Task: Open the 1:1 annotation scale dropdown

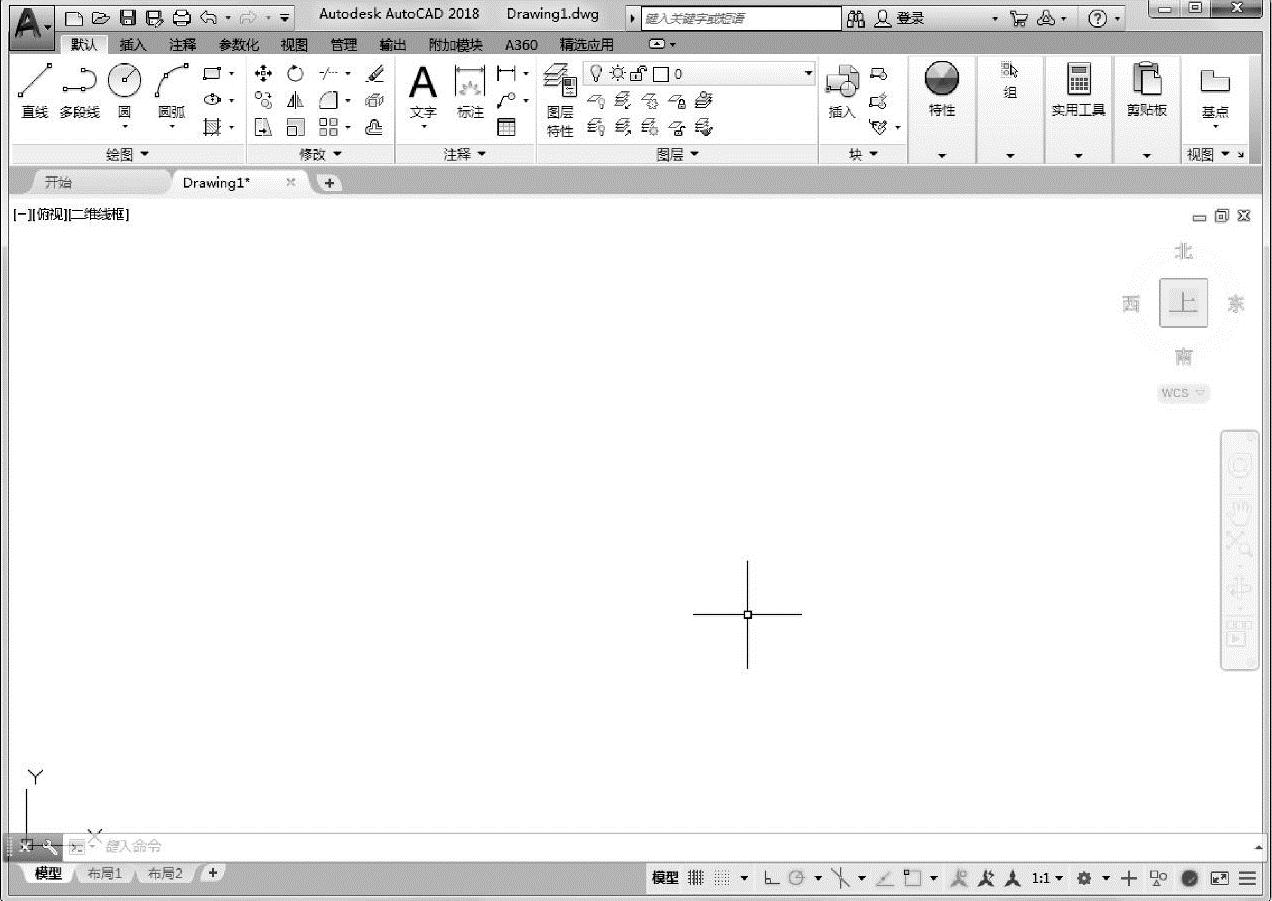Action: pyautogui.click(x=1047, y=878)
